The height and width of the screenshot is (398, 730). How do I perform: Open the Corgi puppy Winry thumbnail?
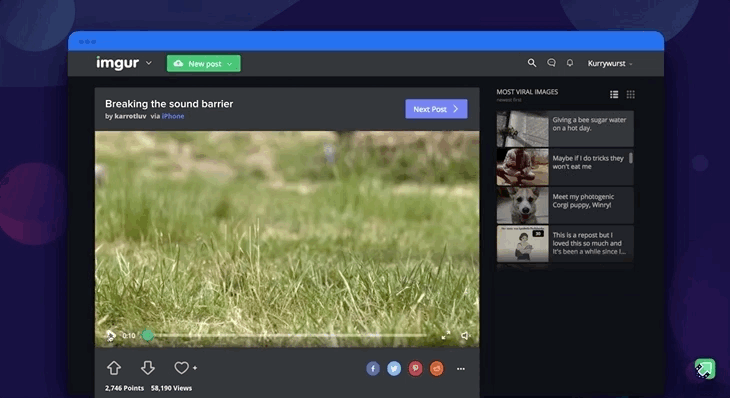pos(522,205)
